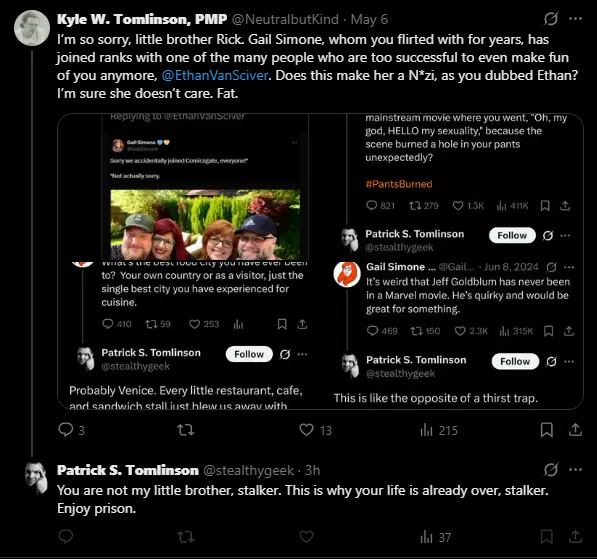Share Patrick S. Tomlinson's reply tweet
The height and width of the screenshot is (559, 597).
(575, 536)
